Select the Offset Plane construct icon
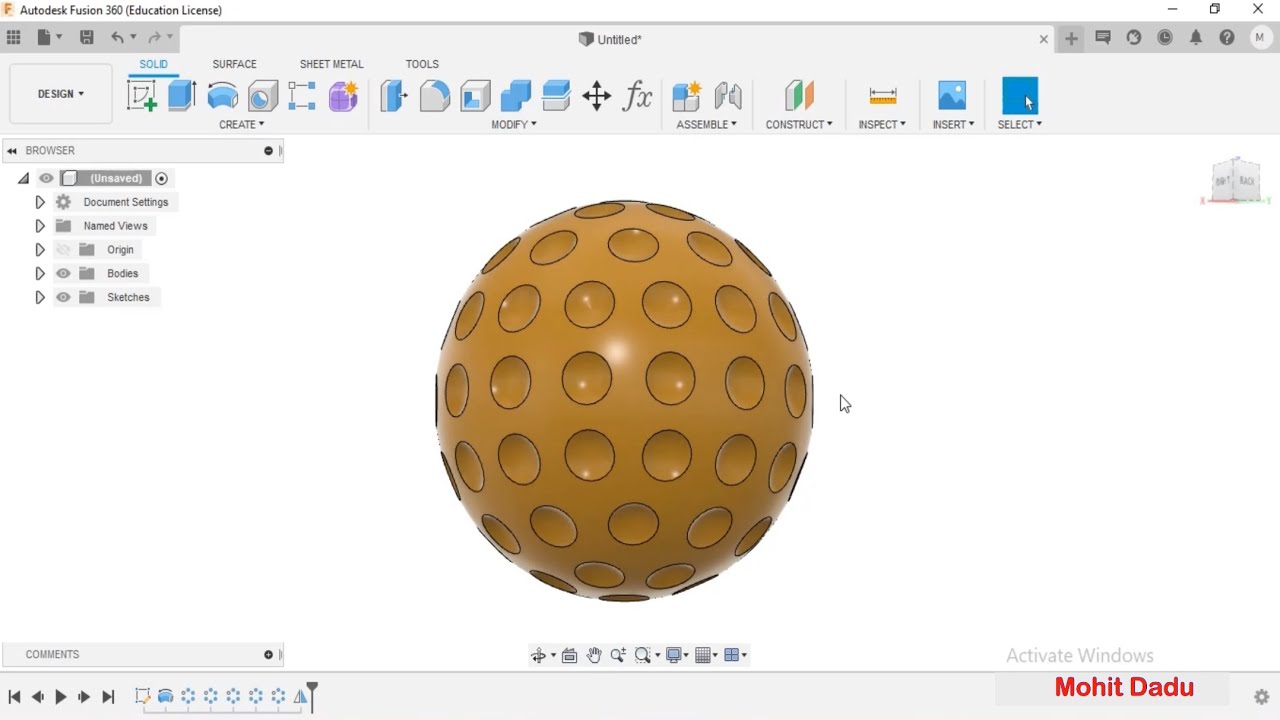Viewport: 1280px width, 720px height. tap(799, 96)
